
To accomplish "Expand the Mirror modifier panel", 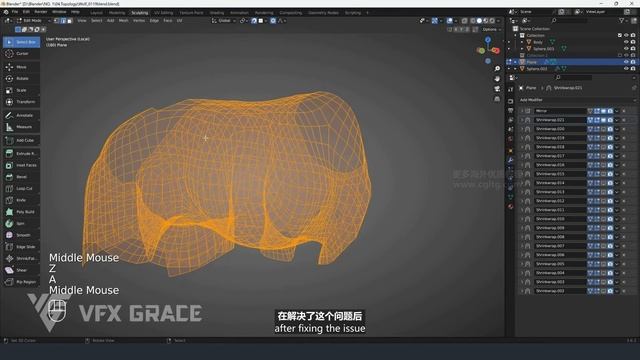I will [x=522, y=111].
